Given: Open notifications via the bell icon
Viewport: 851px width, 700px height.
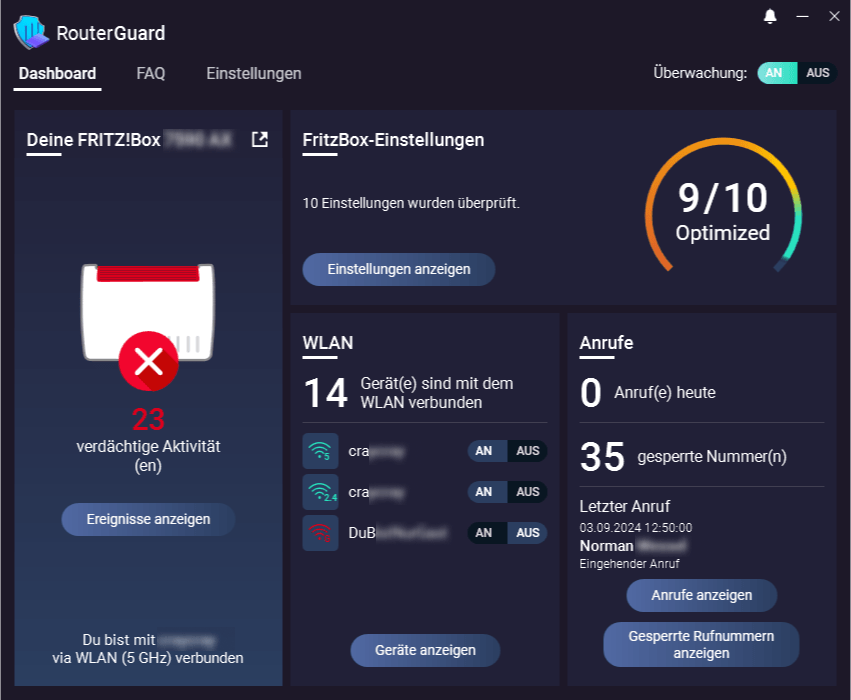Looking at the screenshot, I should 768,16.
